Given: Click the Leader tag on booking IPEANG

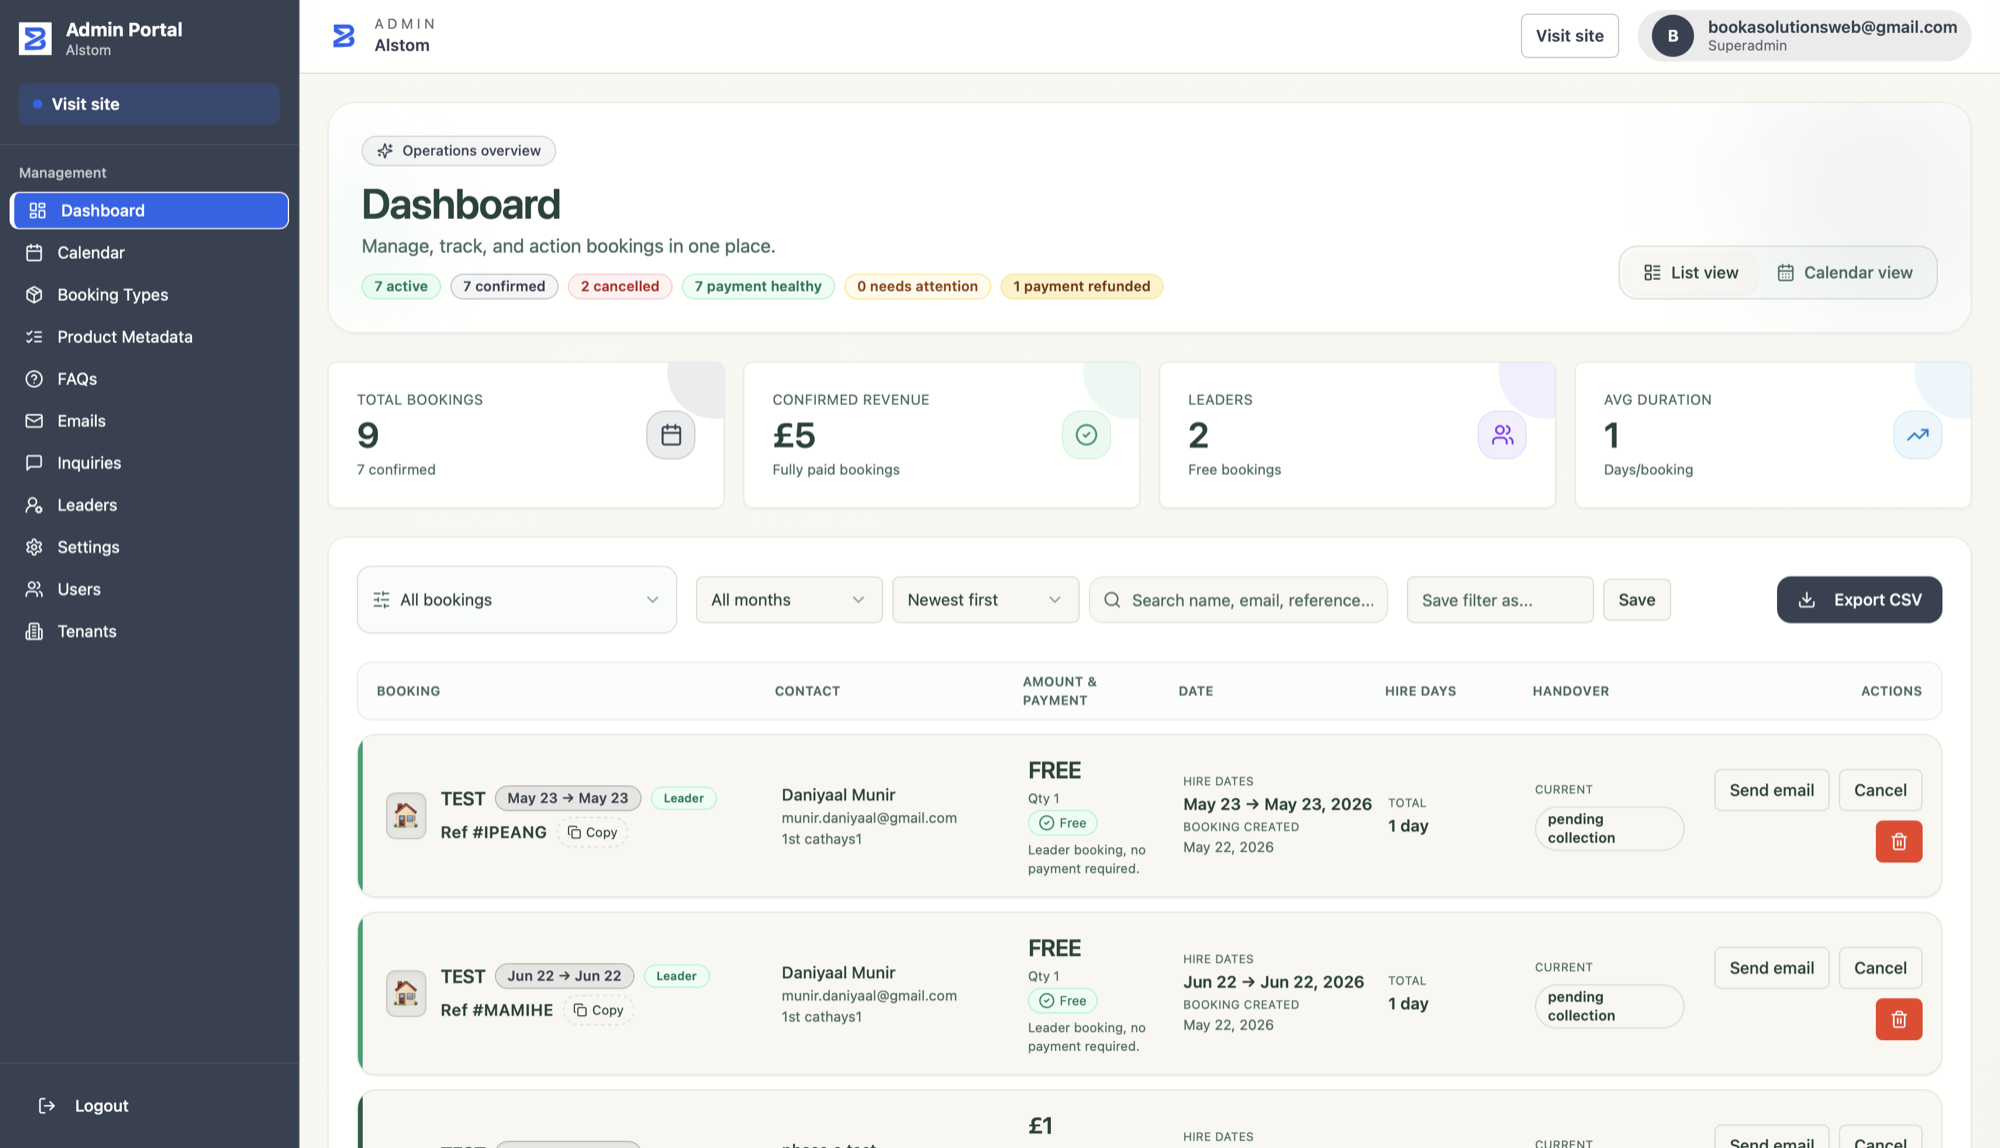Looking at the screenshot, I should click(684, 798).
